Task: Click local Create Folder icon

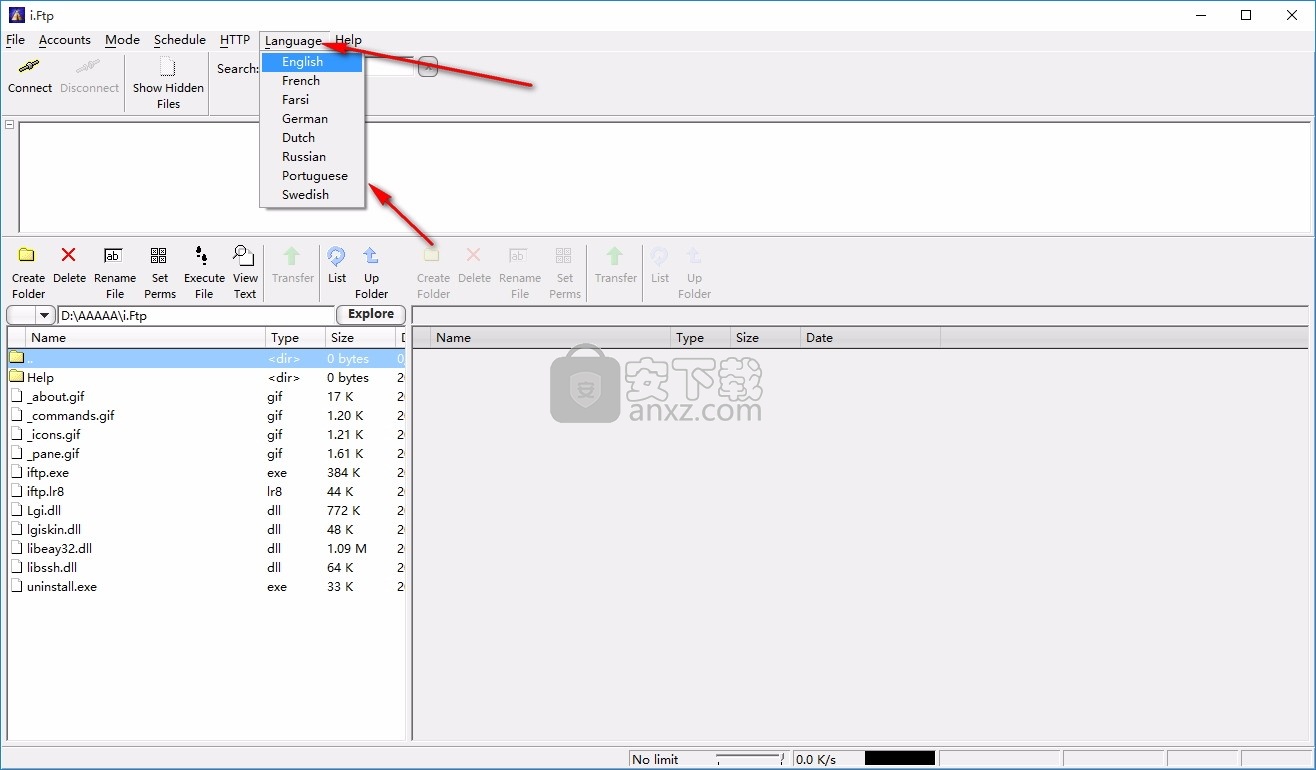Action: click(27, 255)
